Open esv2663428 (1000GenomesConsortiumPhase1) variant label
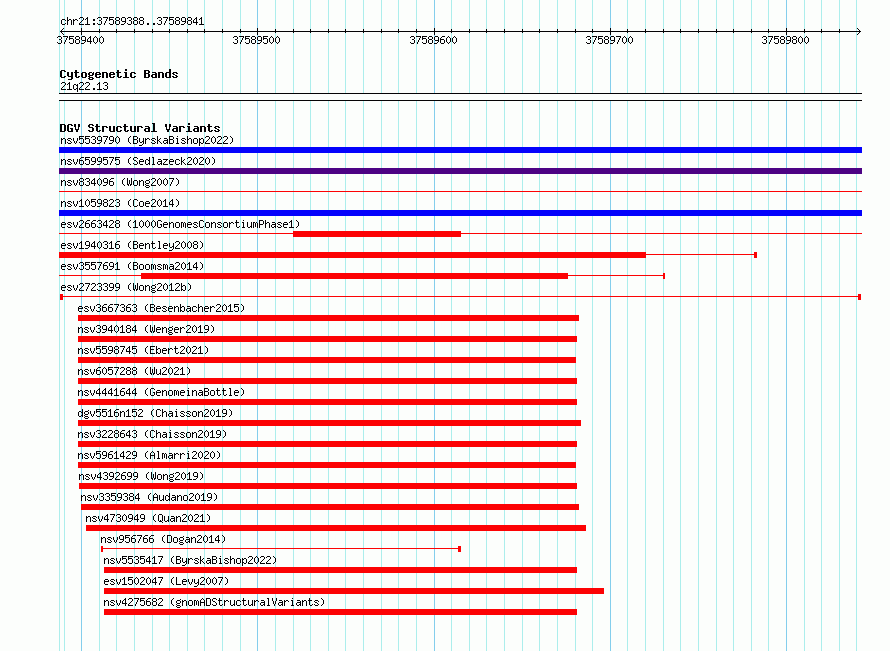The width and height of the screenshot is (890, 651). point(180,224)
